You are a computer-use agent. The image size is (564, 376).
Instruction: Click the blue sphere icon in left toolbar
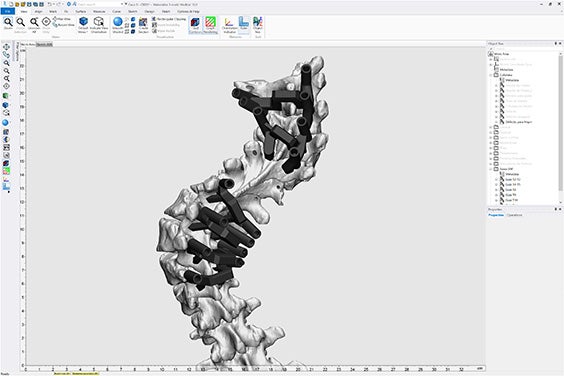5,123
